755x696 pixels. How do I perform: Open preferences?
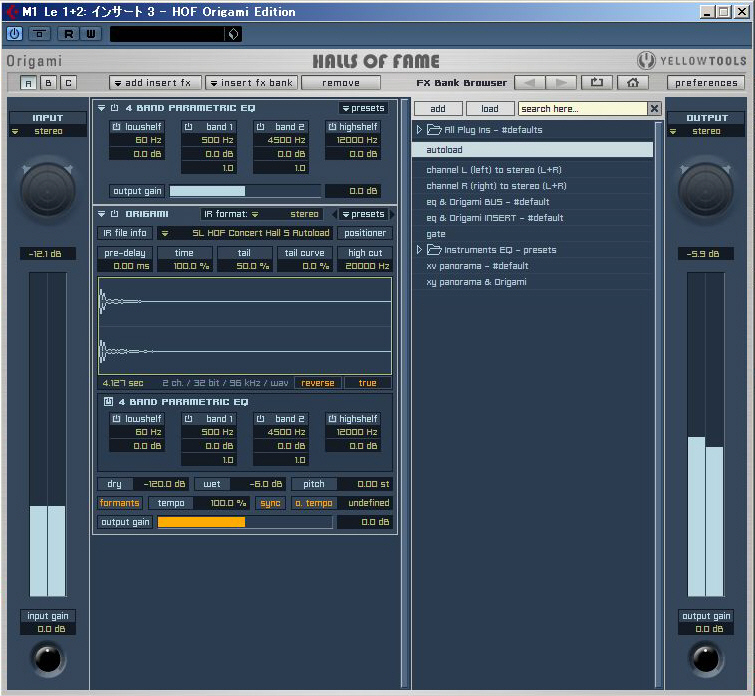click(x=706, y=83)
